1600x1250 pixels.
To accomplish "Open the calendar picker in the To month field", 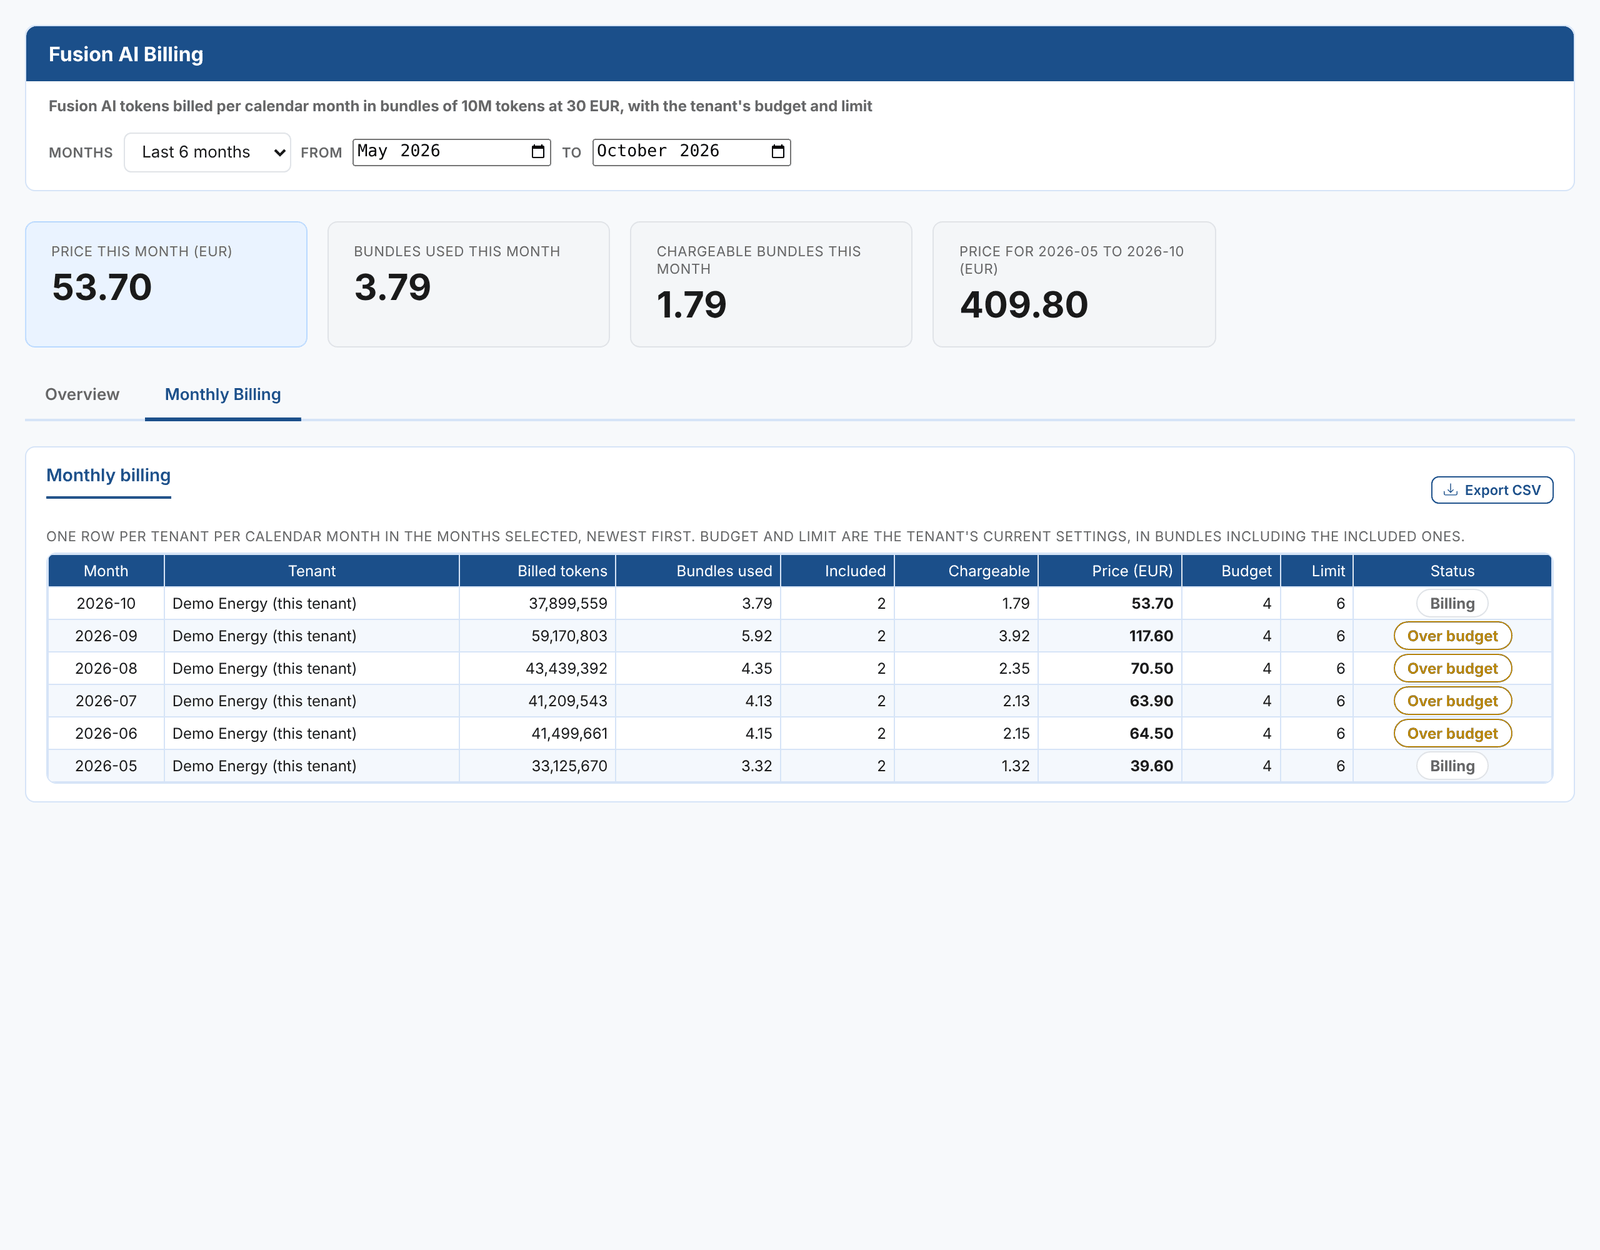I will (778, 152).
